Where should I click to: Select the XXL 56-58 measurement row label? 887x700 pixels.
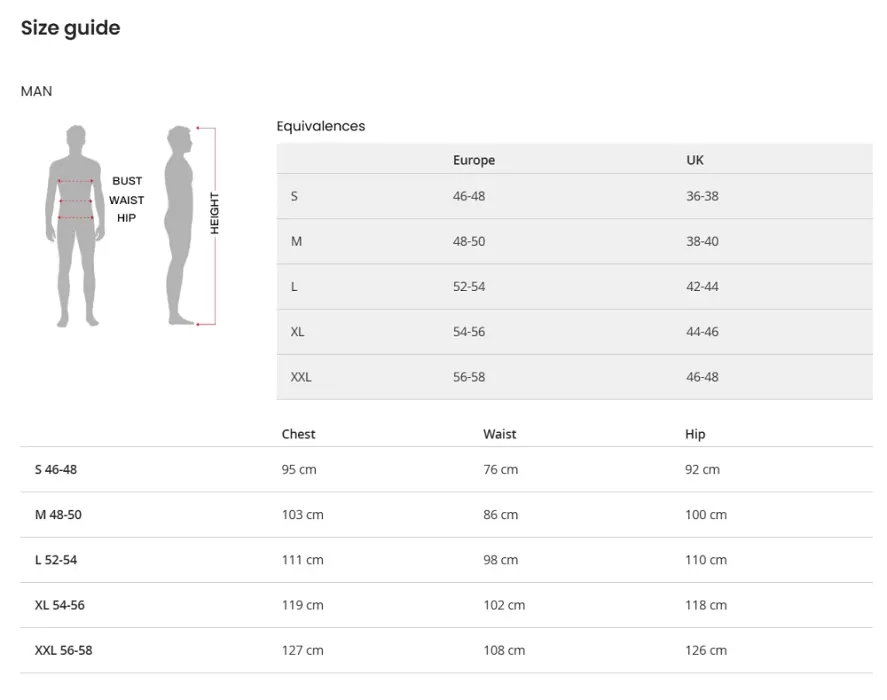pyautogui.click(x=63, y=650)
